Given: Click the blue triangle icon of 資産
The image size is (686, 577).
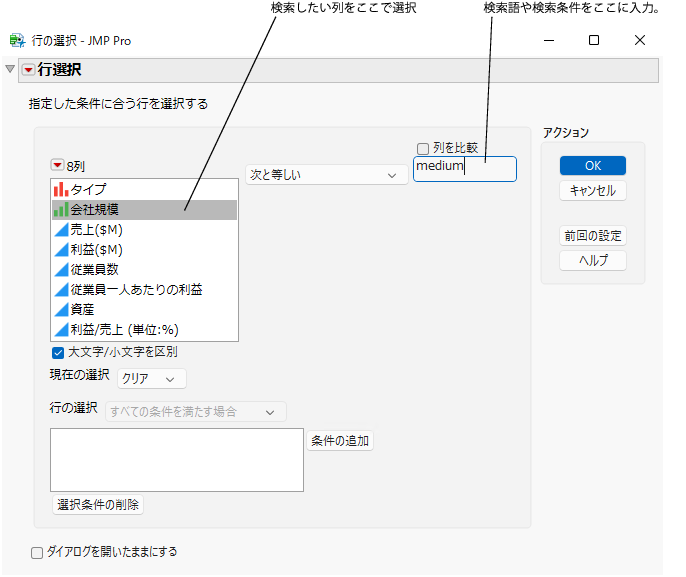Looking at the screenshot, I should [x=61, y=310].
